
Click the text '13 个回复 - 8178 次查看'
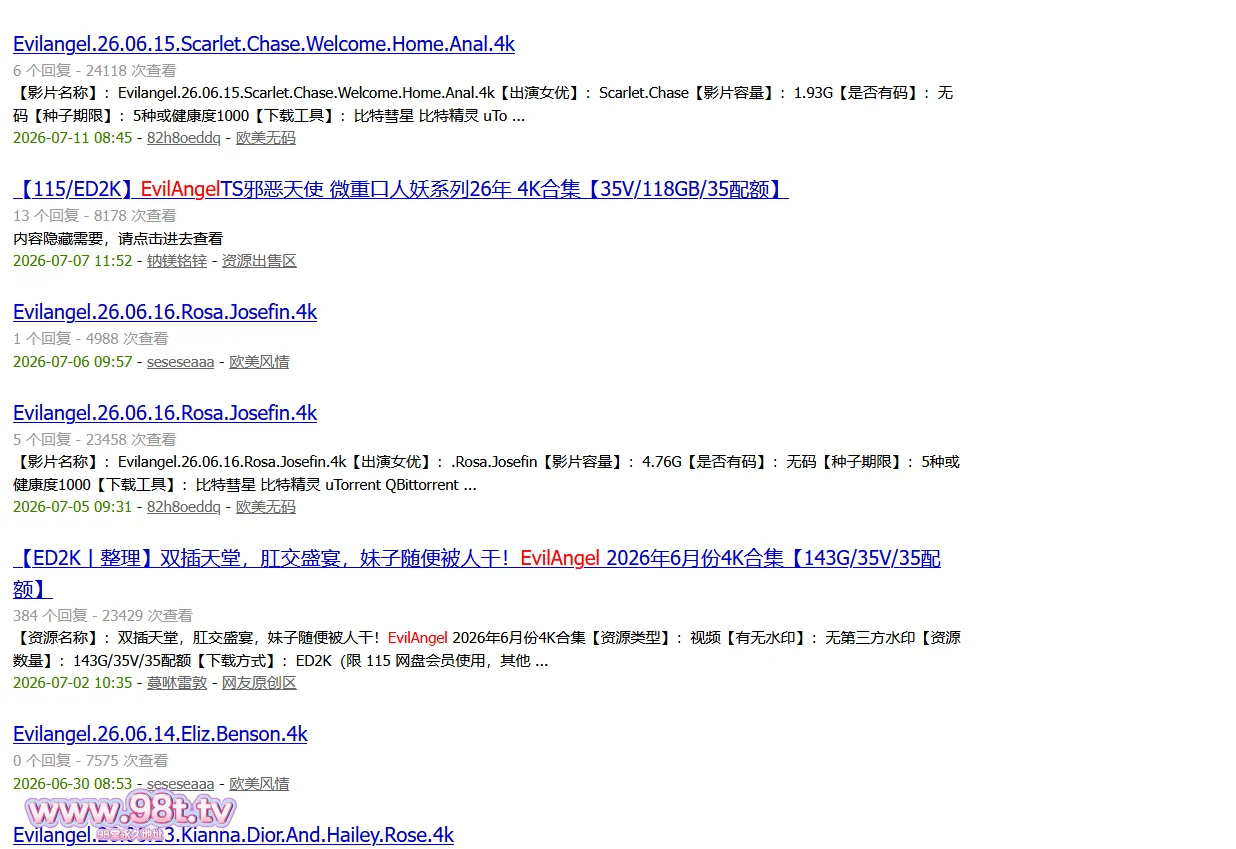click(x=95, y=216)
